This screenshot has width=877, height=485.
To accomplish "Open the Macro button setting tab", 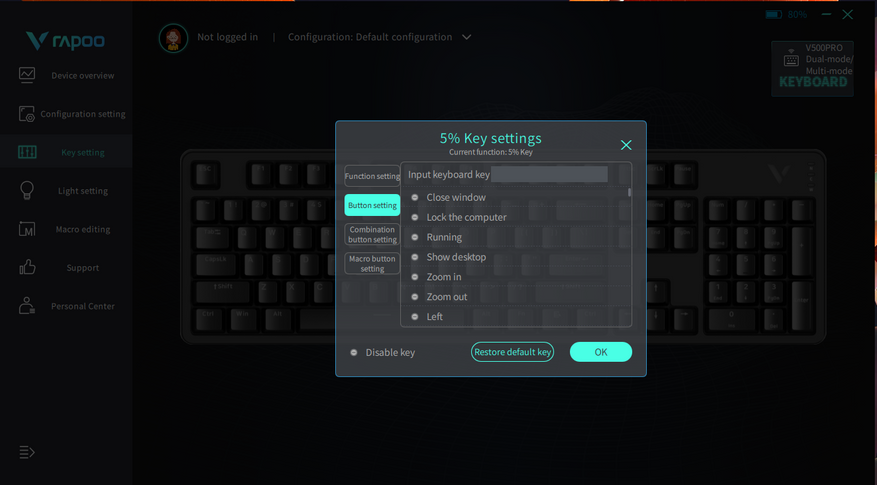I will 372,263.
